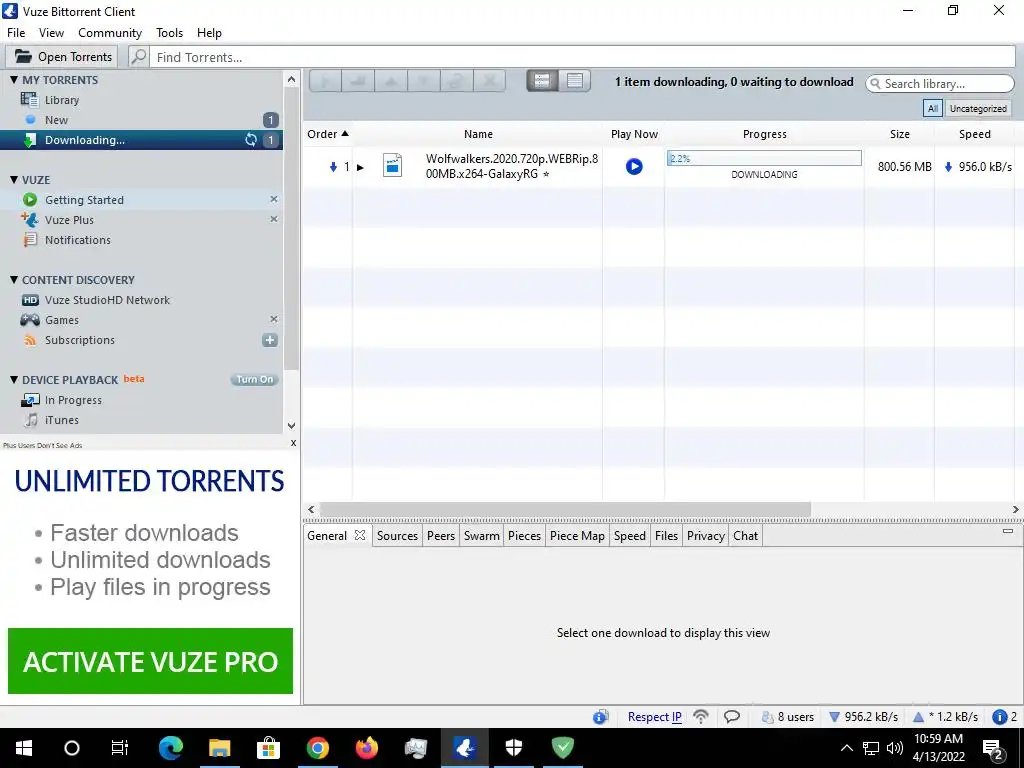The height and width of the screenshot is (768, 1024).
Task: Close the Vuze Plus sidebar entry
Action: (x=274, y=219)
